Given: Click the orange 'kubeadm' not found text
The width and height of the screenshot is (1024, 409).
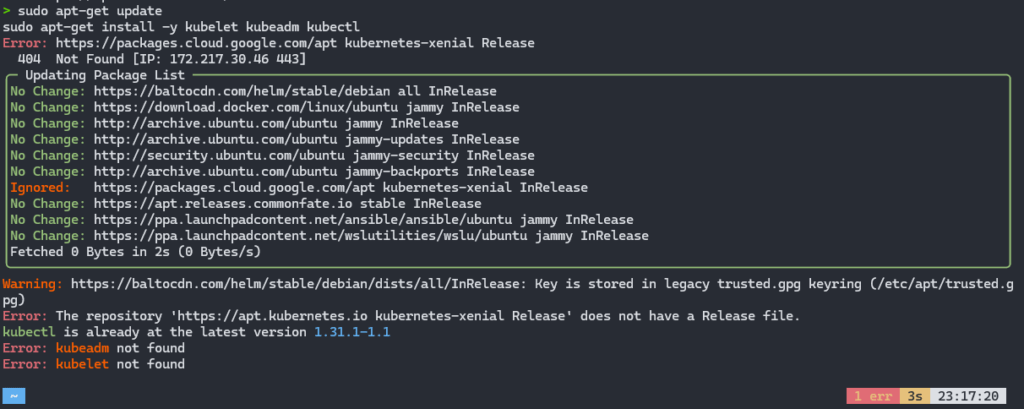Looking at the screenshot, I should point(82,348).
